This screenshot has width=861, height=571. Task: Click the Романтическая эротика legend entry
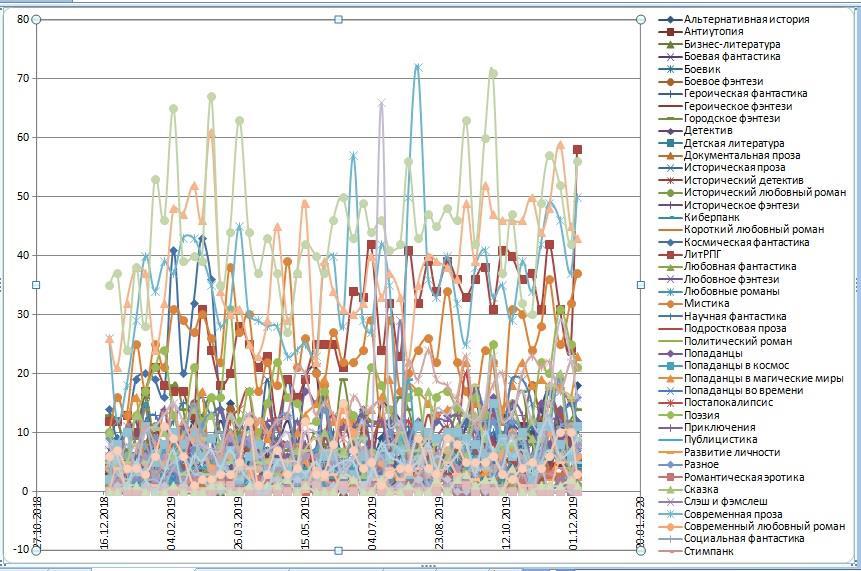pos(751,477)
